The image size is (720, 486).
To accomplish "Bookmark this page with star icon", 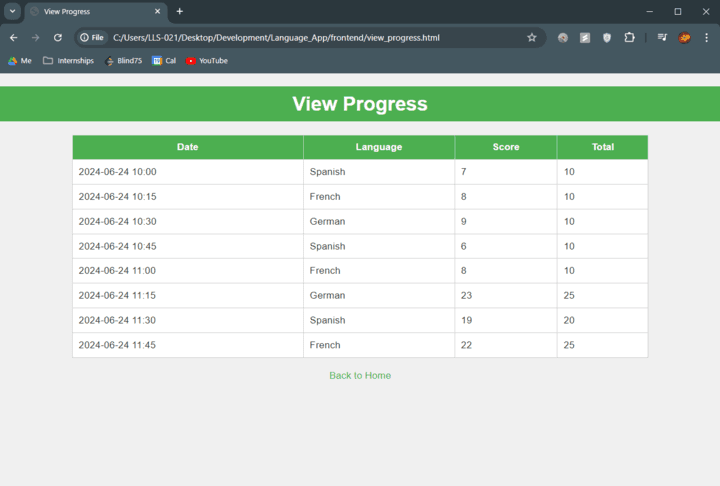I will (x=532, y=38).
